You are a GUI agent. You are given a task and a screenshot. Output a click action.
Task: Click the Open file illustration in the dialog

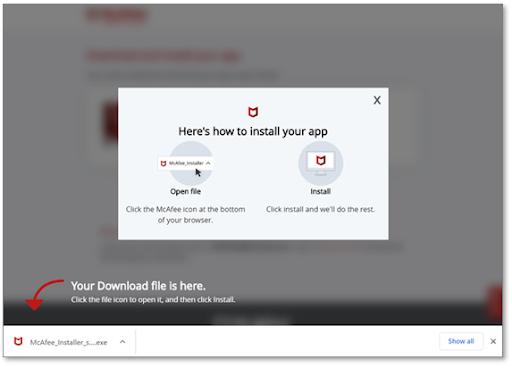pyautogui.click(x=186, y=163)
